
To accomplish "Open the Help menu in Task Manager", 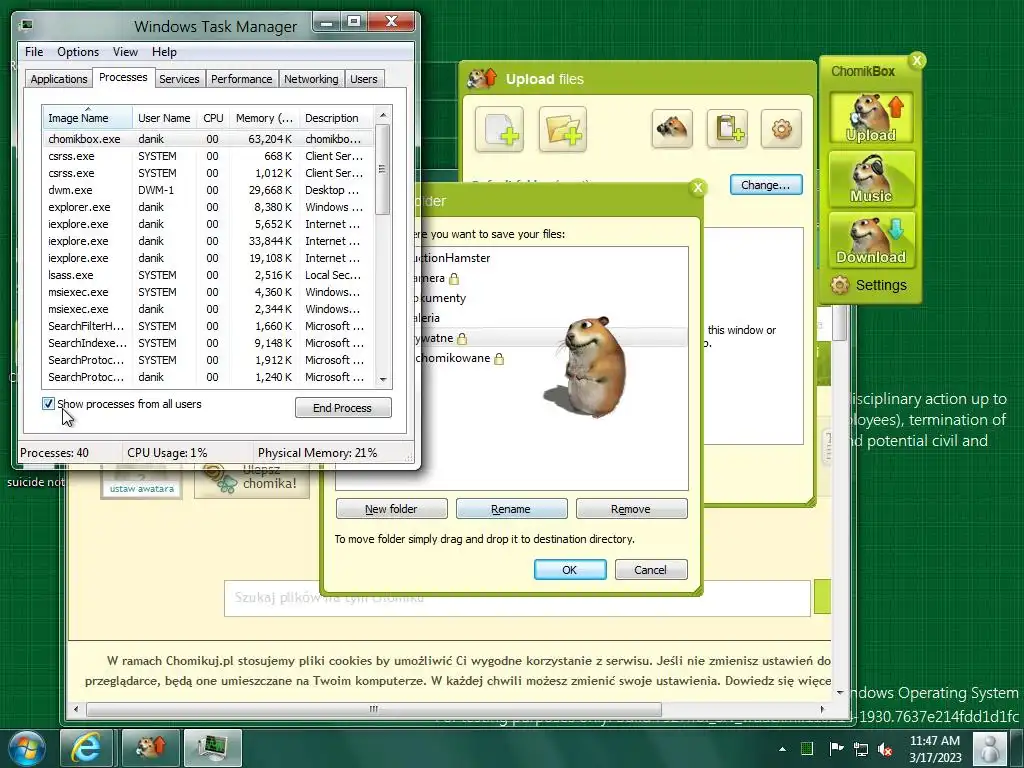I will click(x=164, y=52).
